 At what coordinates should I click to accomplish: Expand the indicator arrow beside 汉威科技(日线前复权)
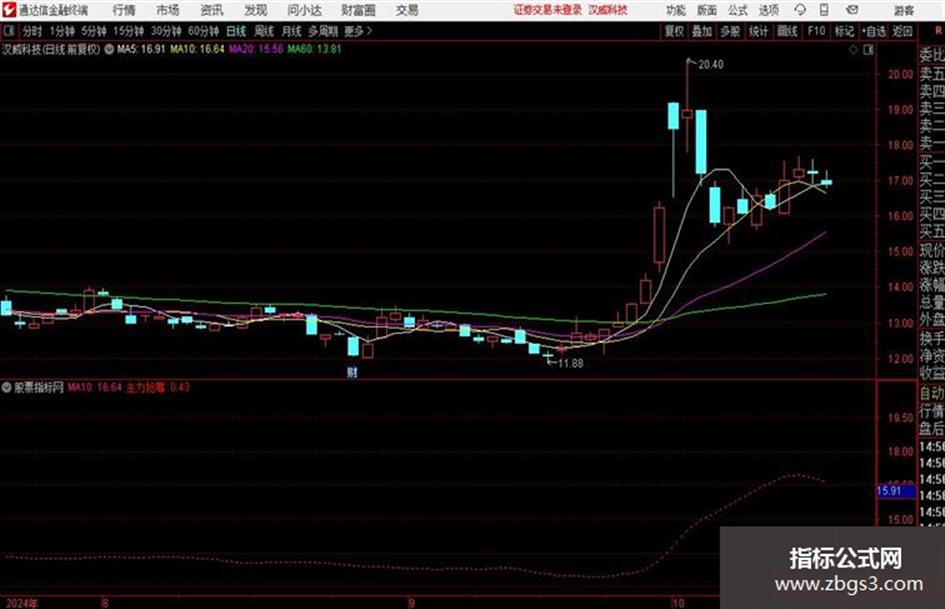109,49
